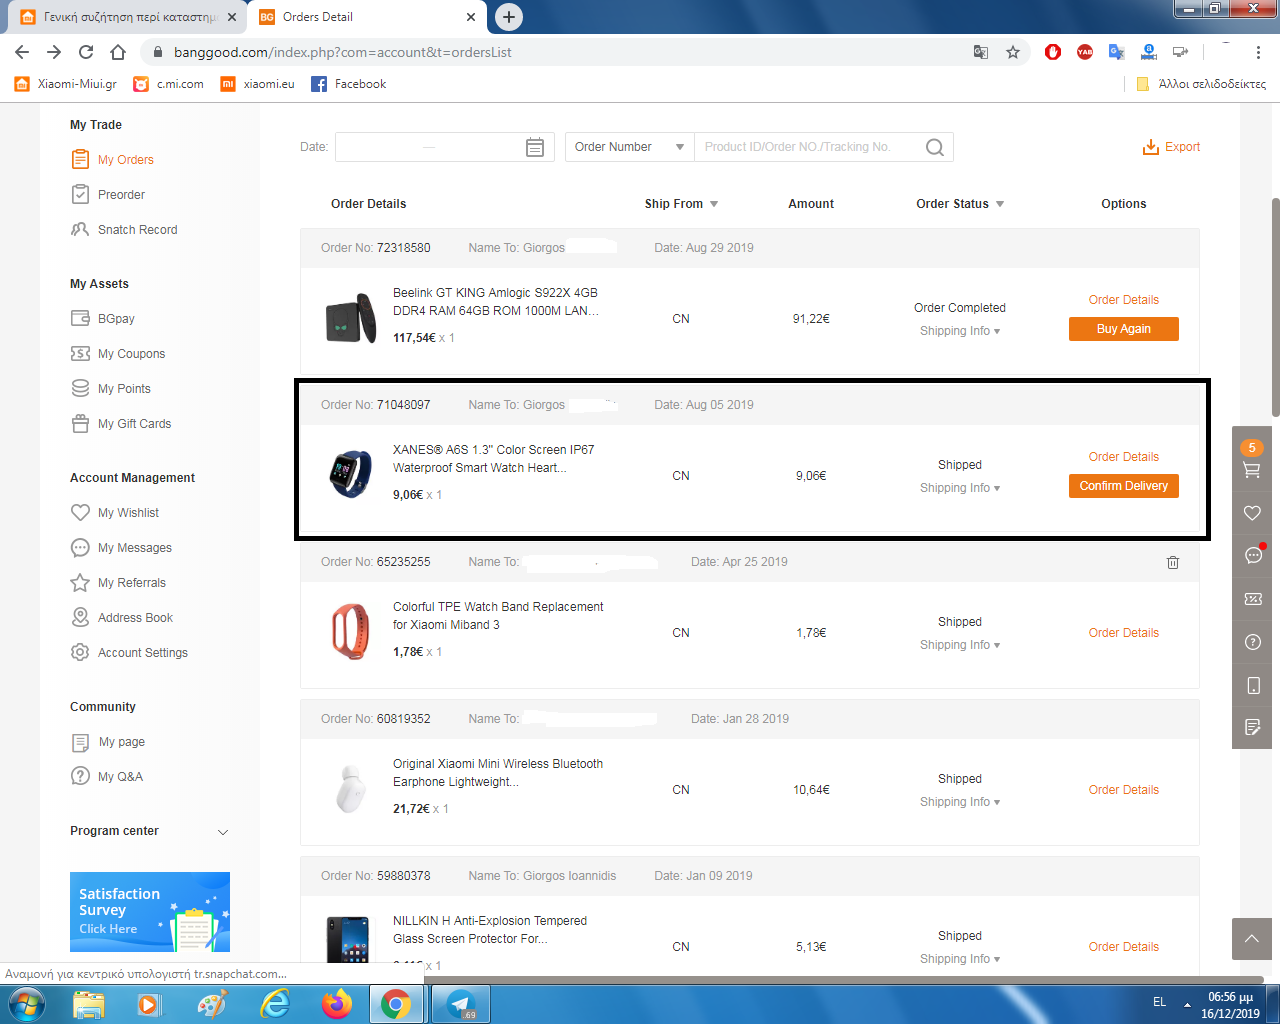Open Order Details for Xiaomi earphone order
The image size is (1280, 1024).
click(1123, 790)
